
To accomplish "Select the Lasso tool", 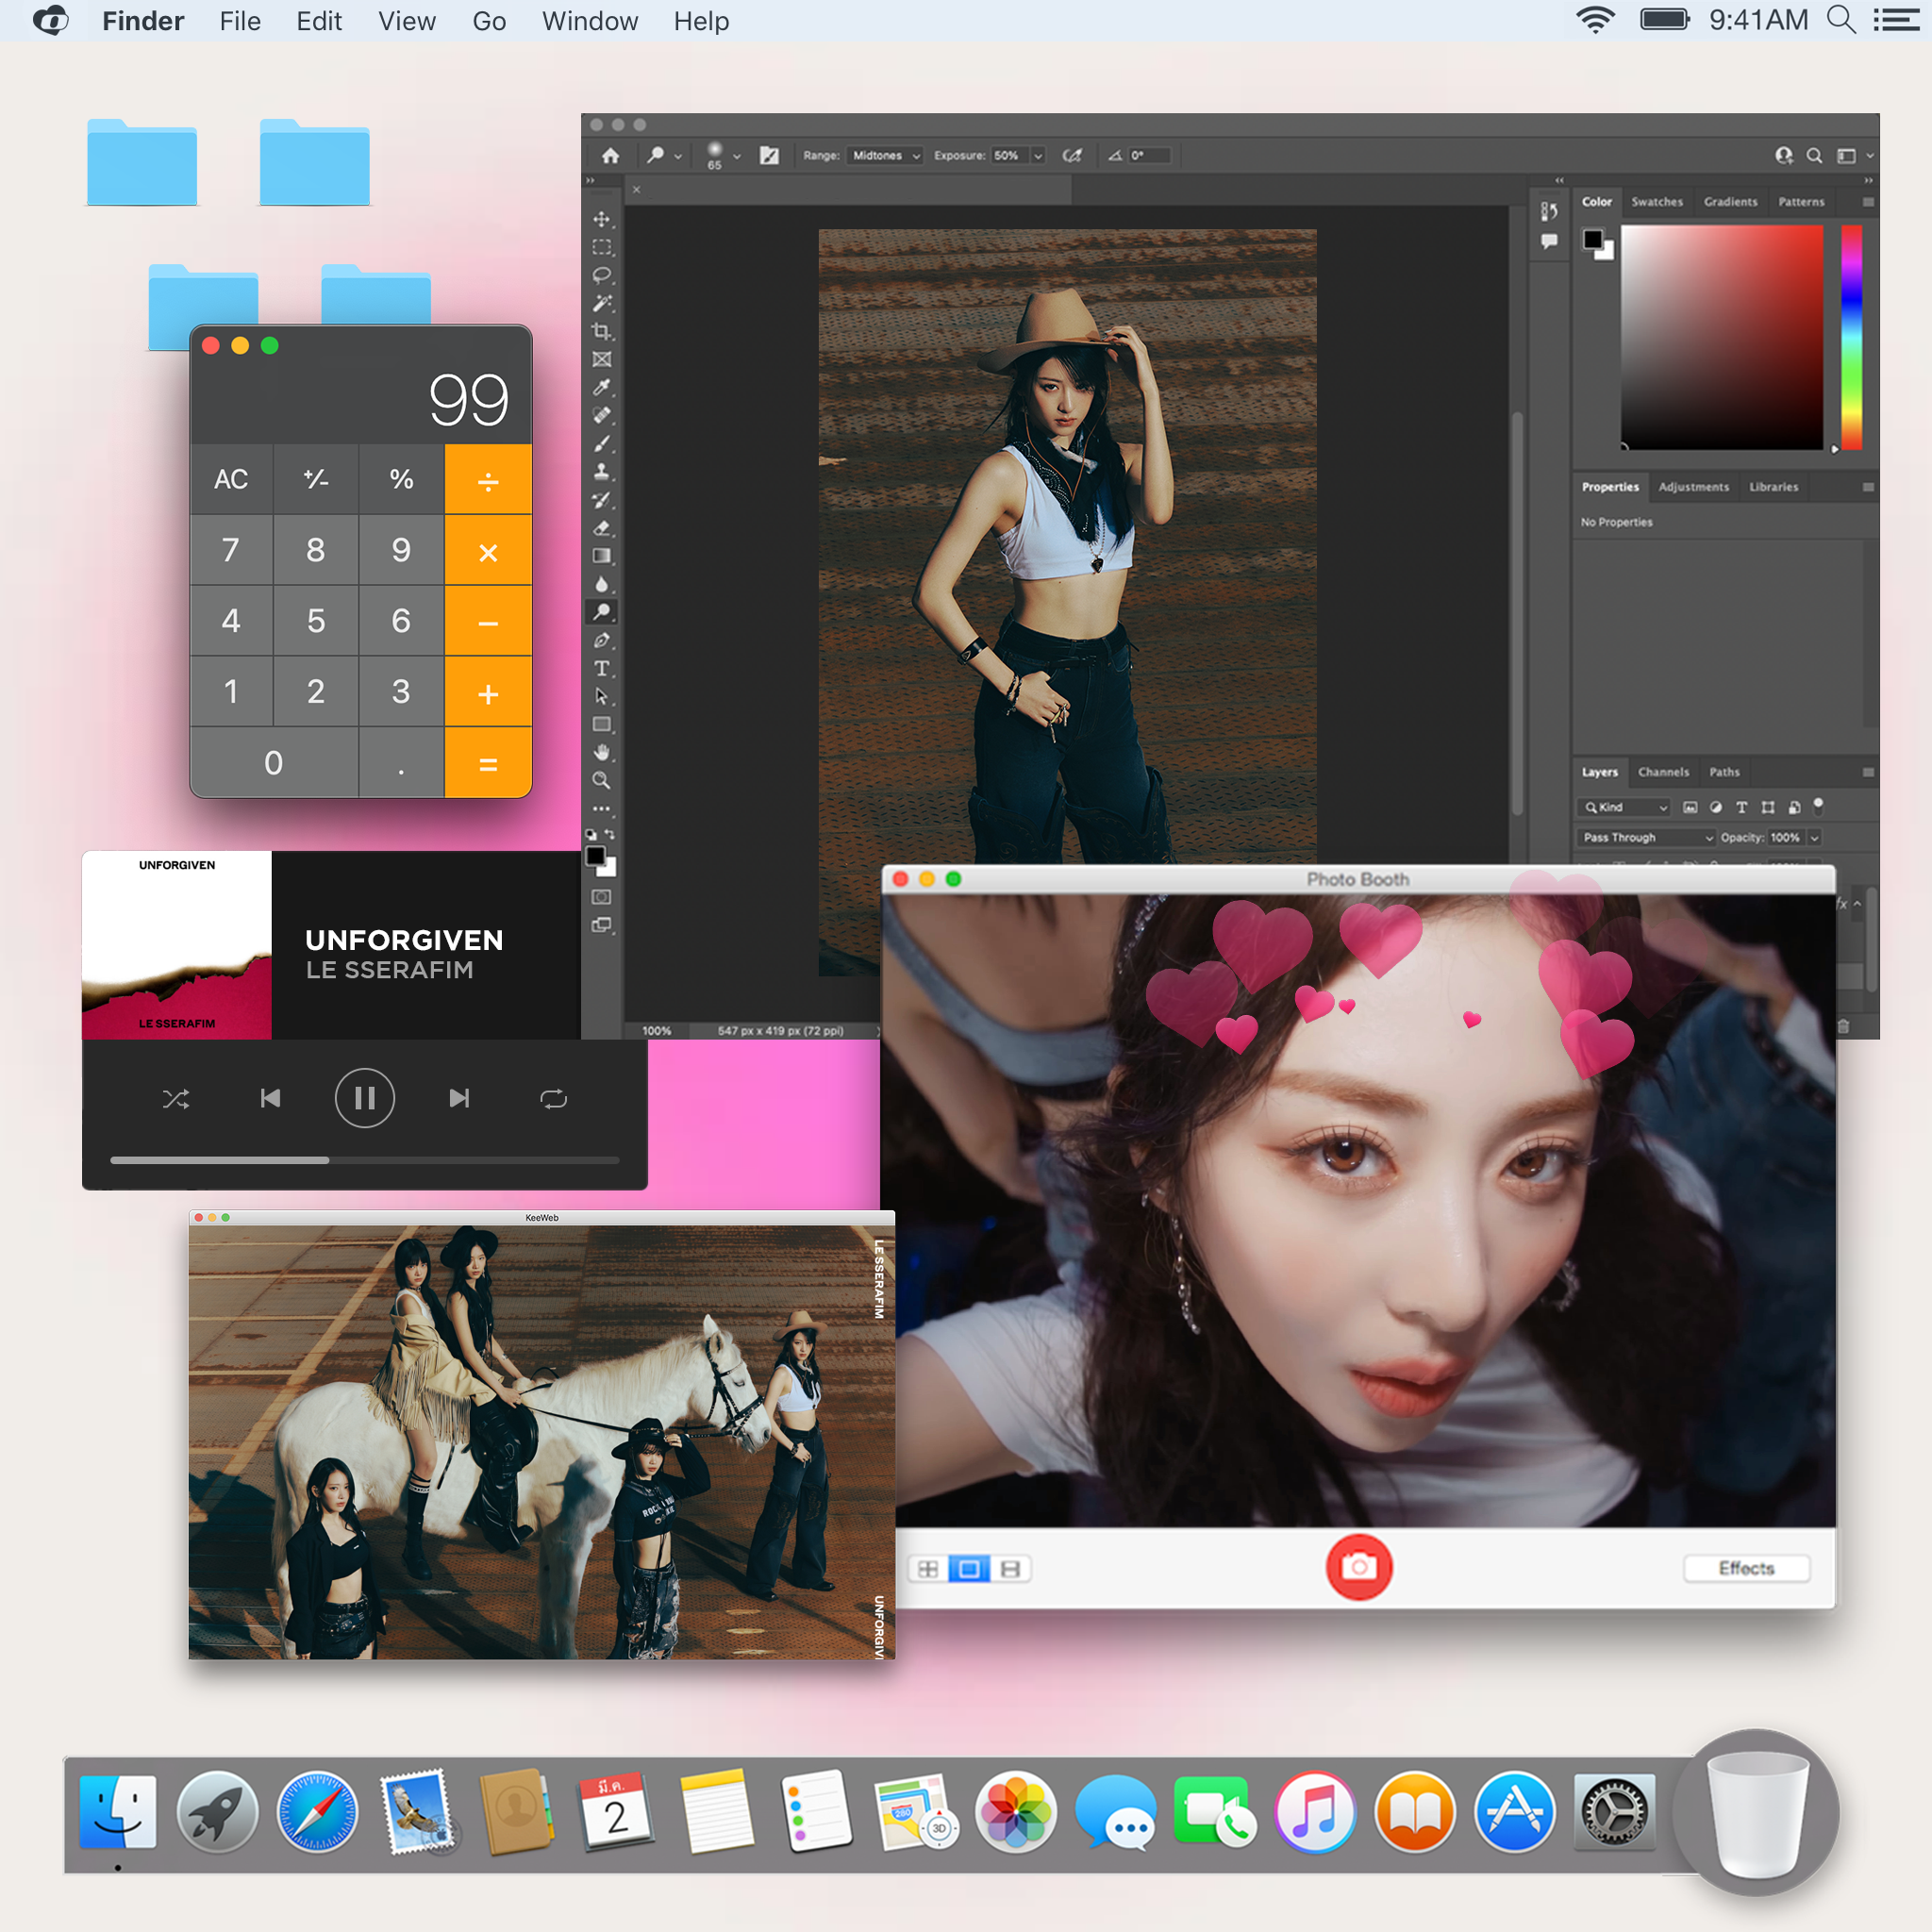I will pos(601,275).
